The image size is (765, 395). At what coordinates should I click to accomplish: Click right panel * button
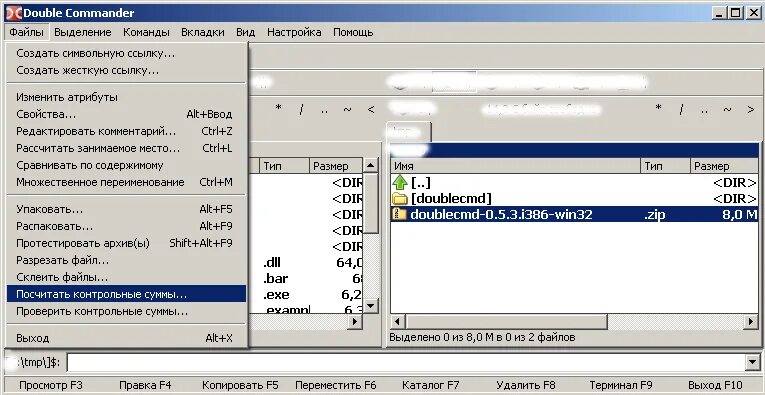click(658, 108)
